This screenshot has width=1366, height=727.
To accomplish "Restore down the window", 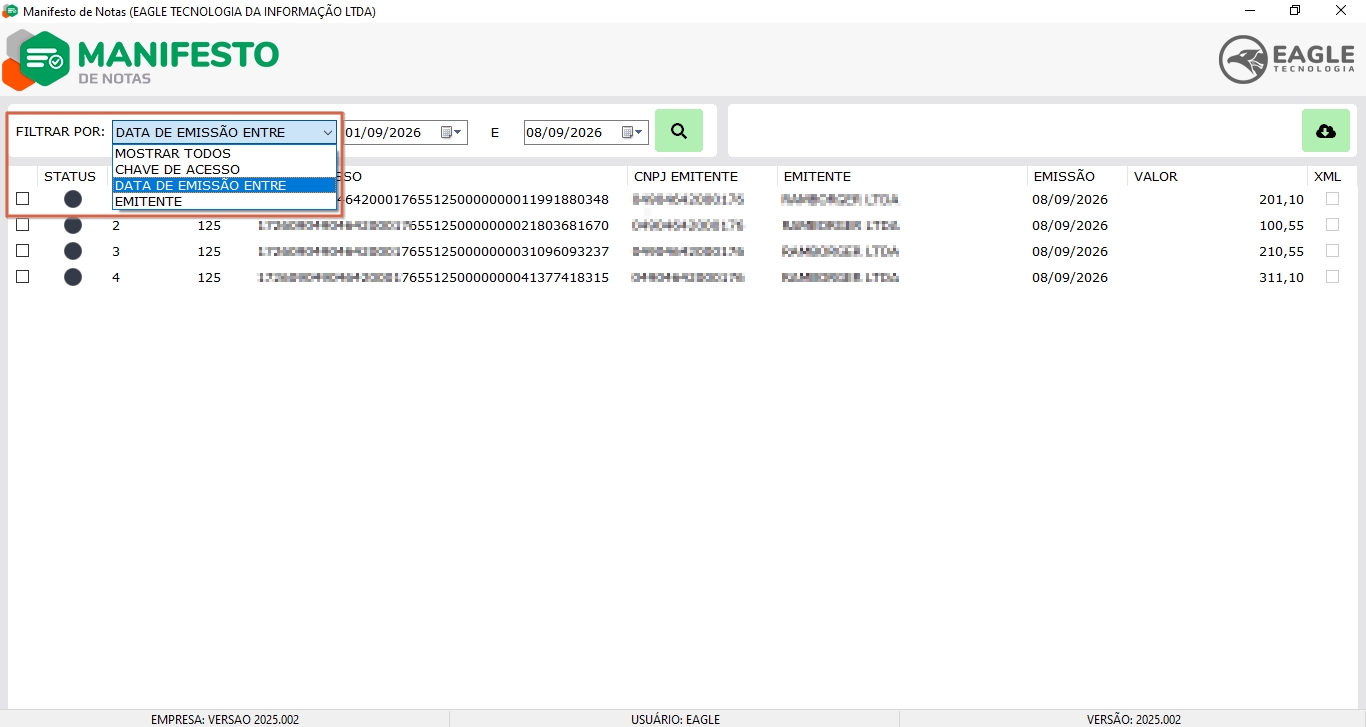I will [1295, 11].
